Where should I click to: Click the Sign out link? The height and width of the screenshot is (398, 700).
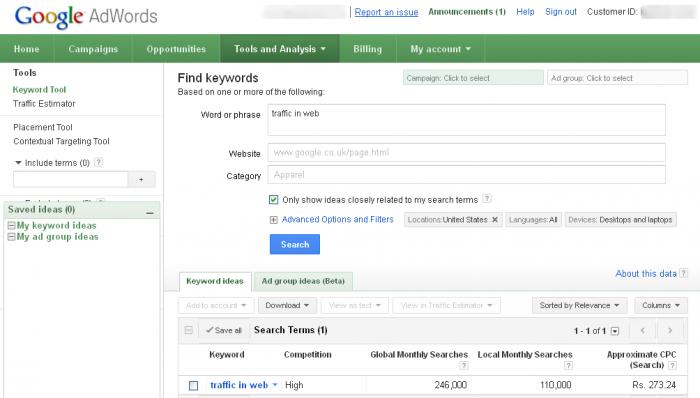tap(561, 12)
